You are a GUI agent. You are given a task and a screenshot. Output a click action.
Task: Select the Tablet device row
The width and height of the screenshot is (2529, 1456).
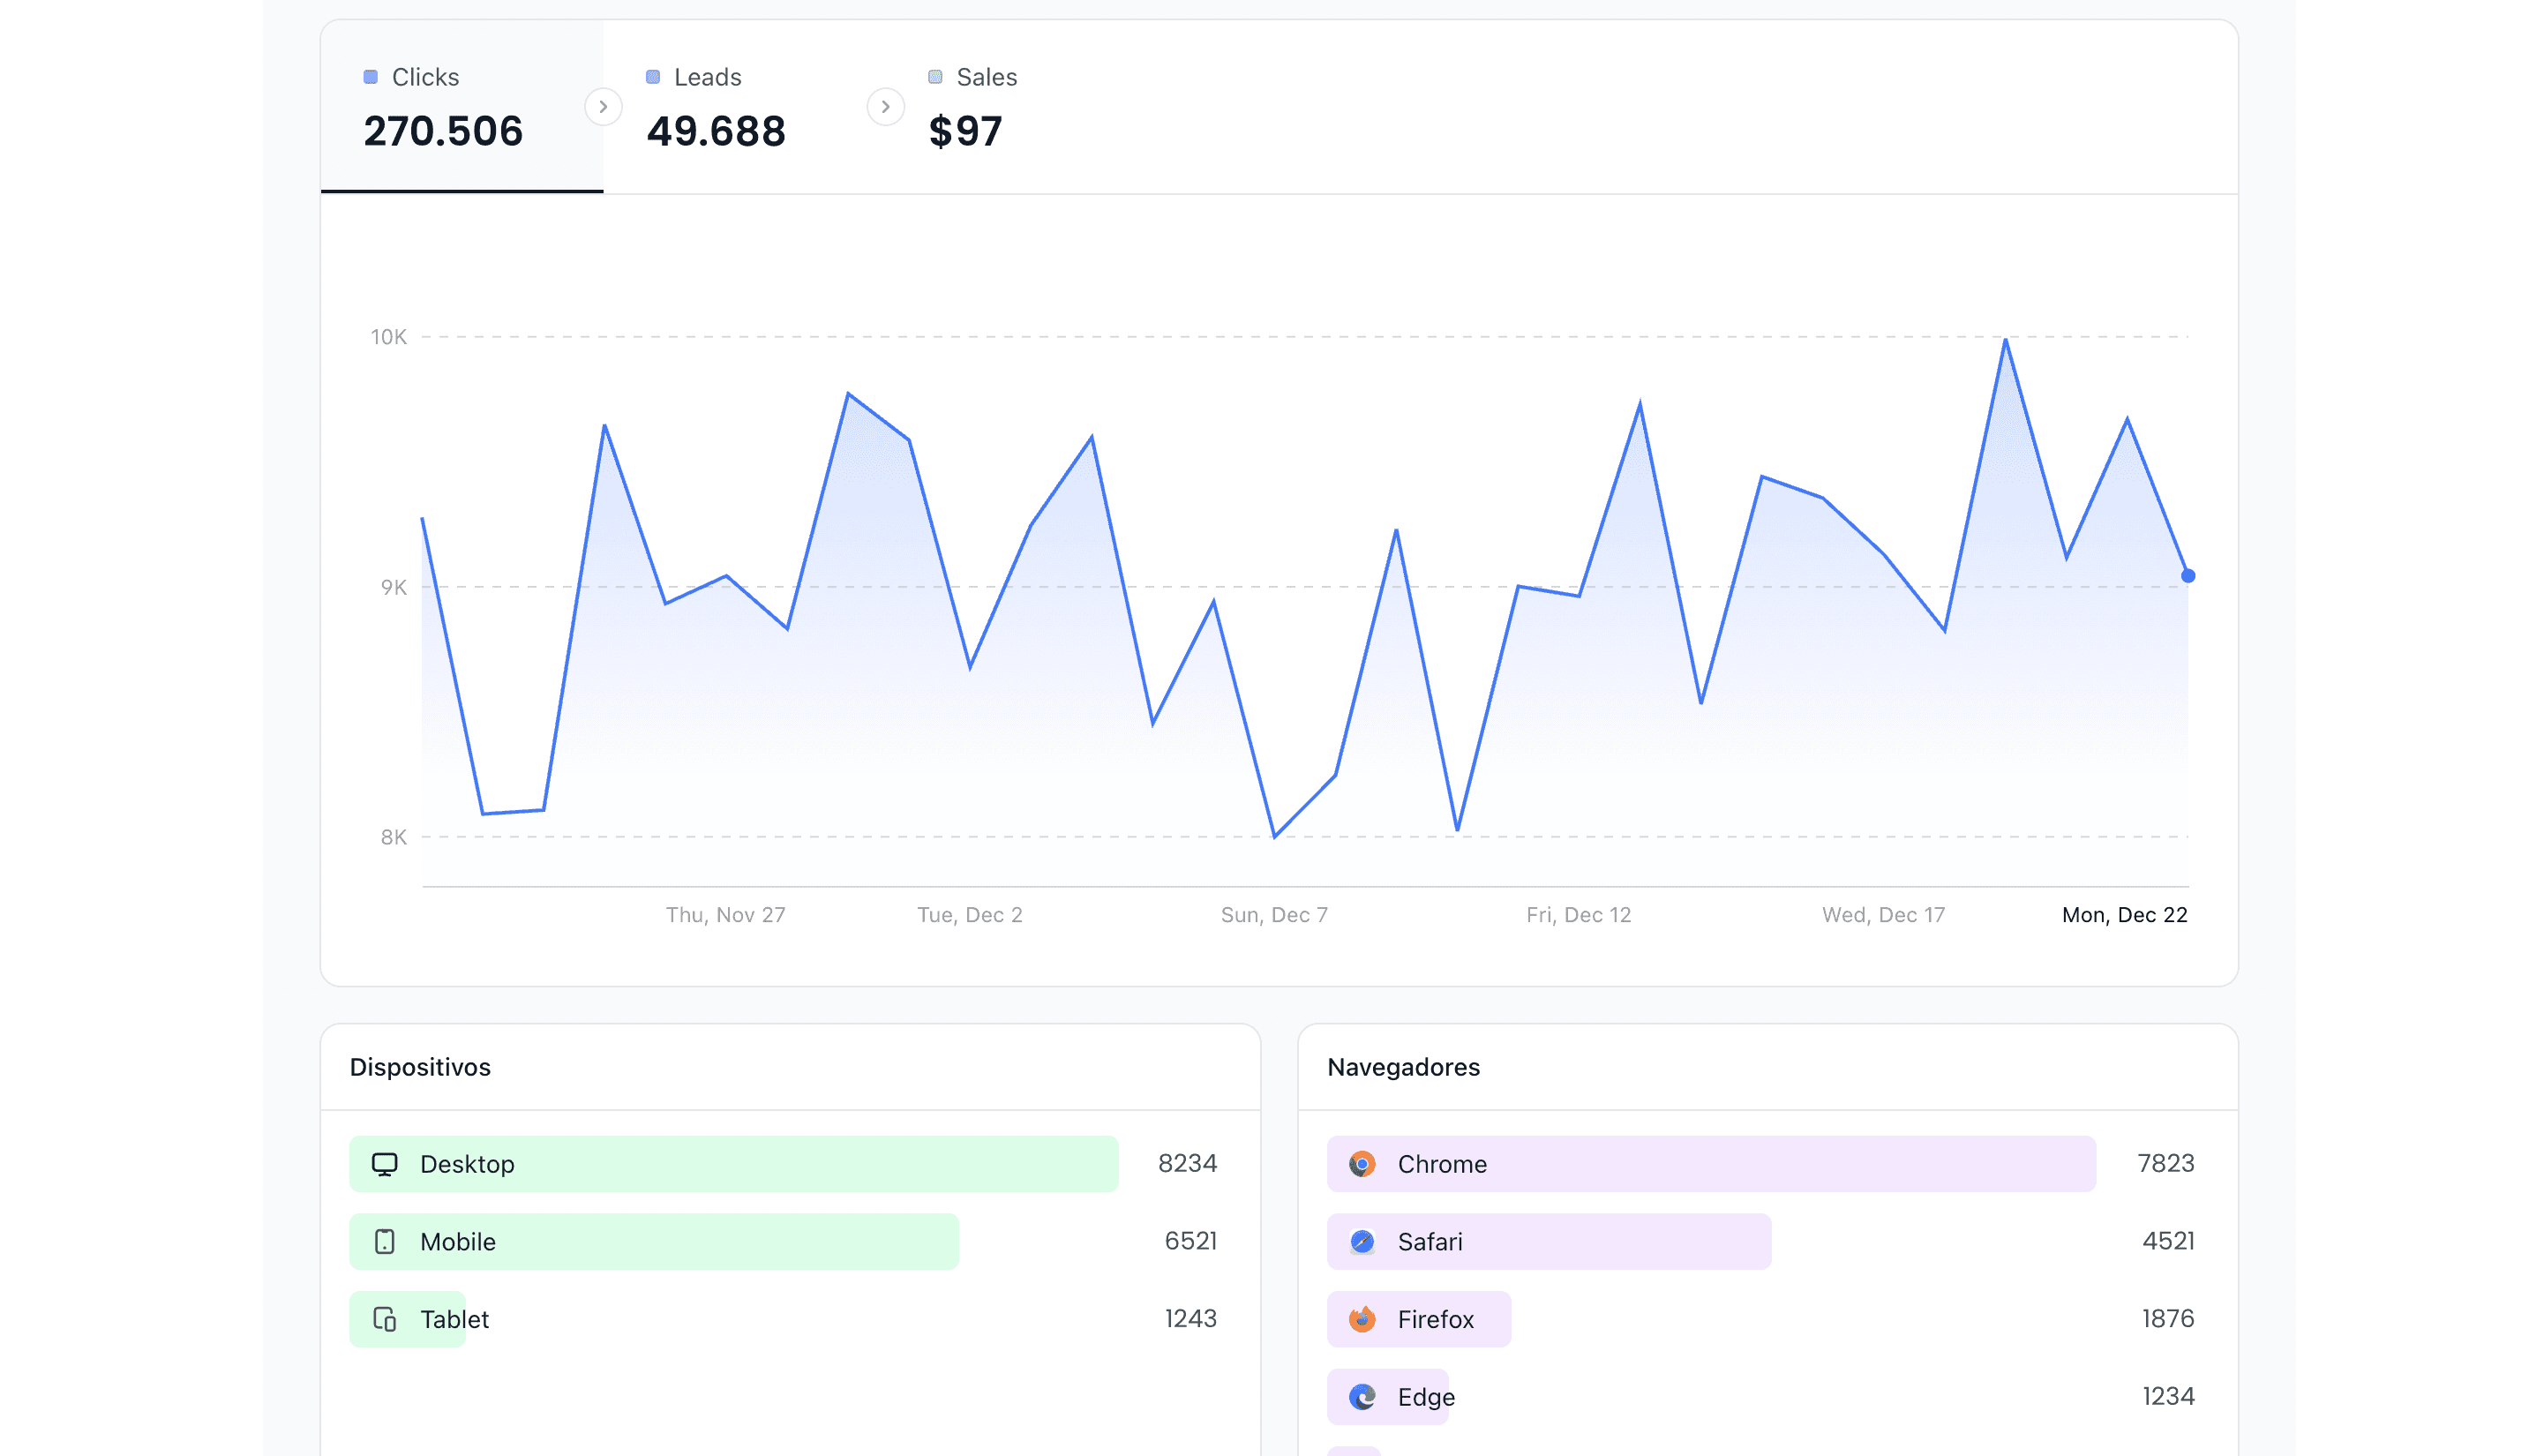click(x=784, y=1320)
